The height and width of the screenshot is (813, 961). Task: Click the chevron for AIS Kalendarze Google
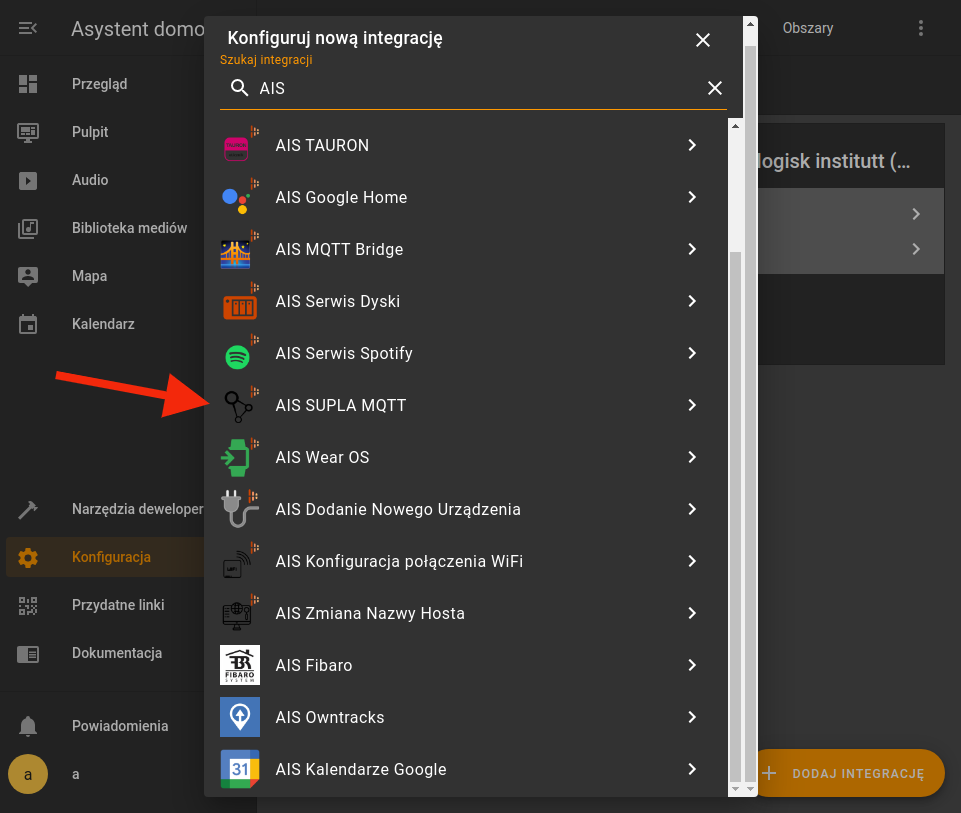(692, 770)
